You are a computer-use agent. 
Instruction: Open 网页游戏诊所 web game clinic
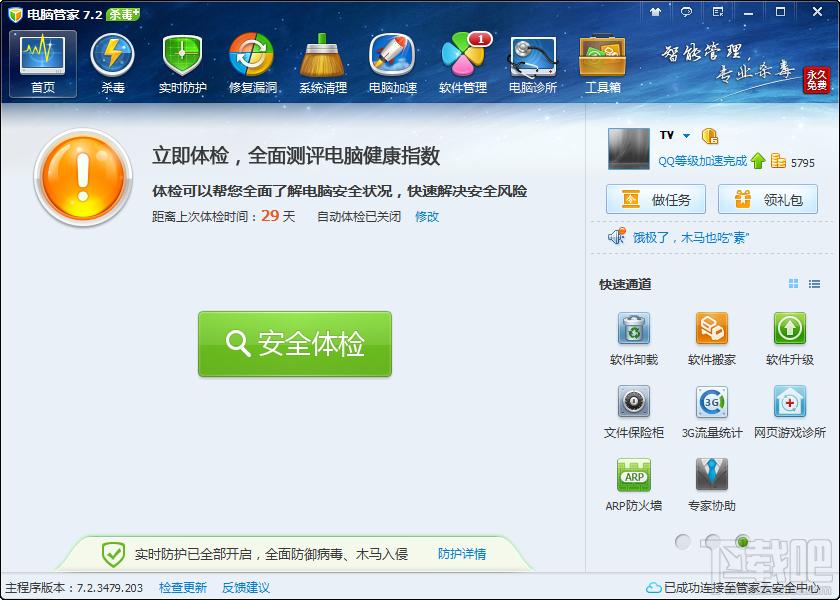click(x=790, y=412)
